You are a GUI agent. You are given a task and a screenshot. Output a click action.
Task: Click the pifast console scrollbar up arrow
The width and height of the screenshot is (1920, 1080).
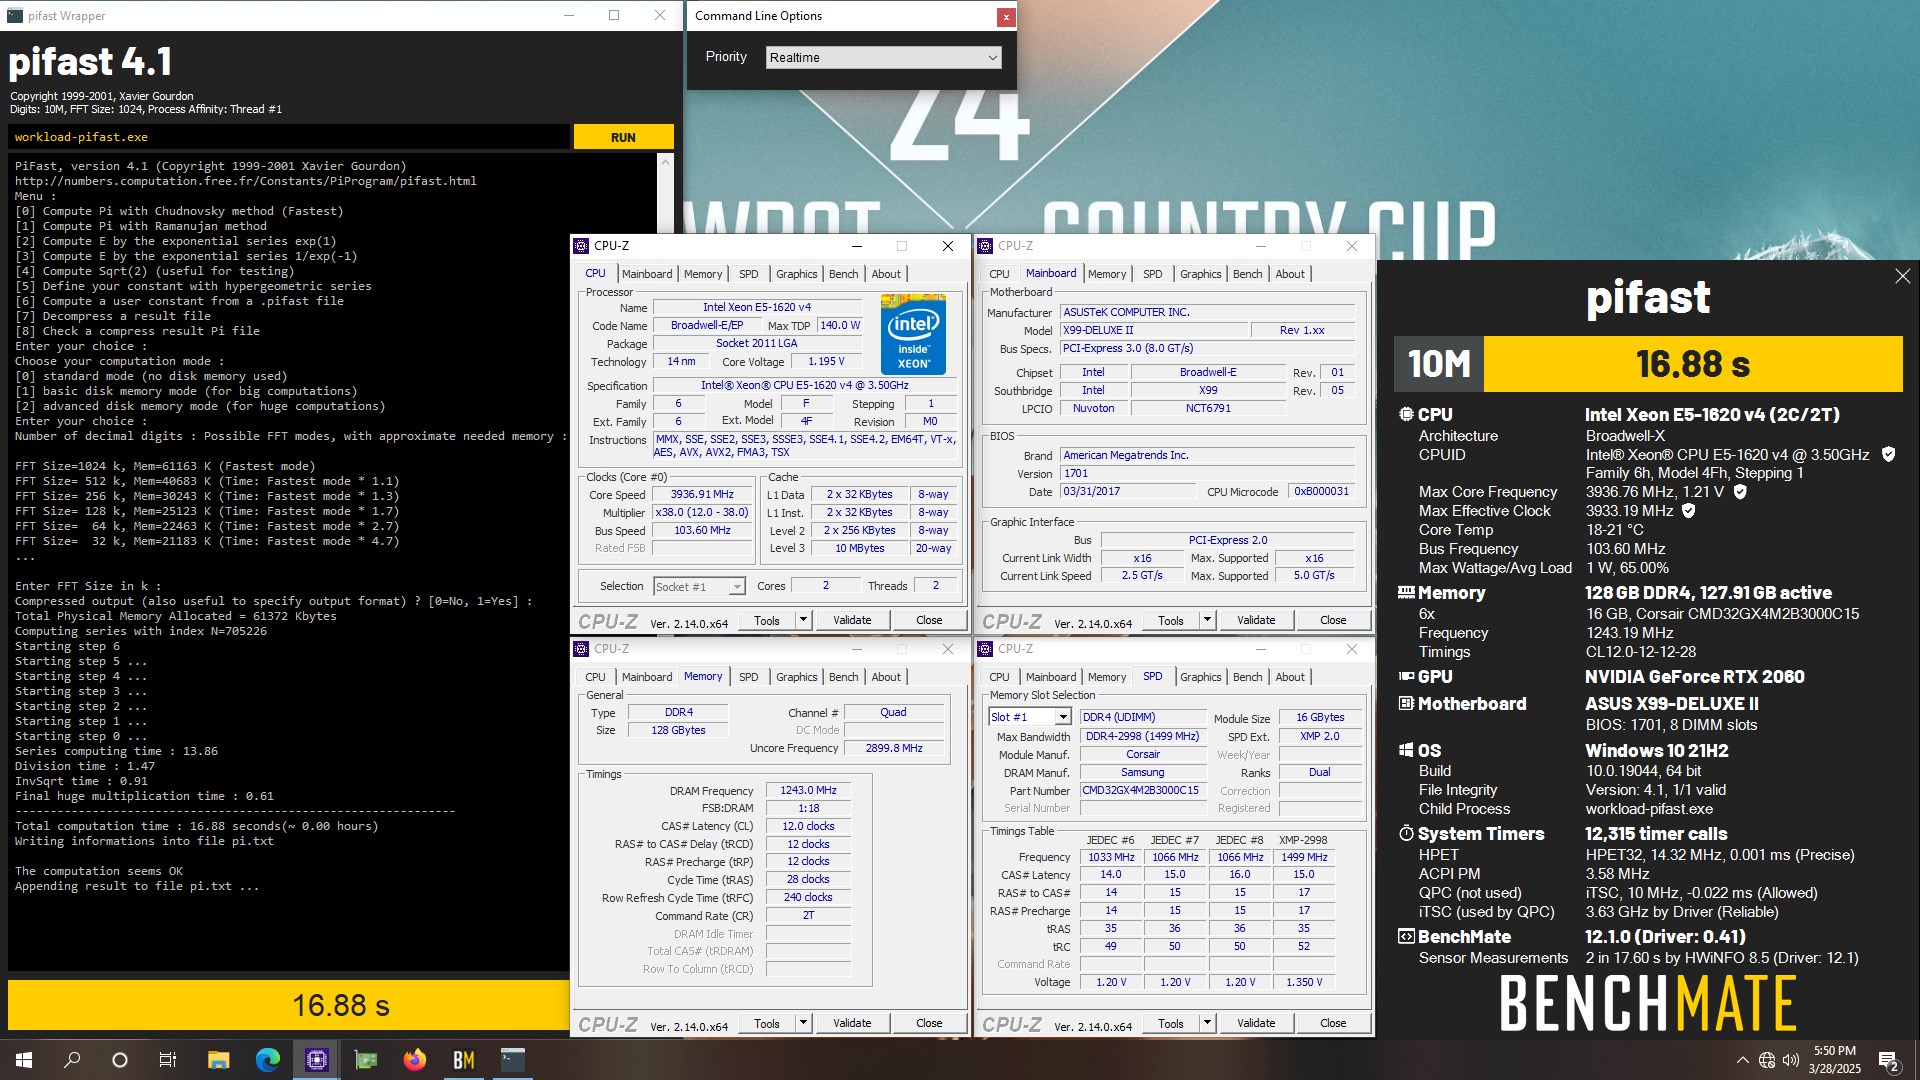666,161
